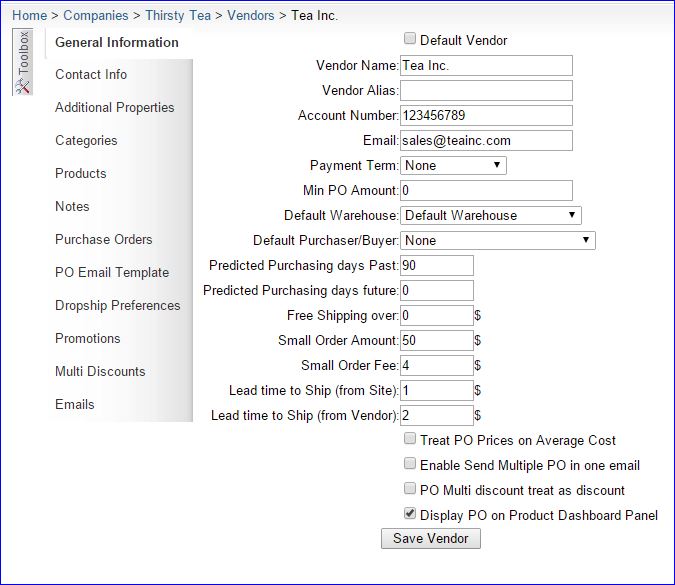Click the Predicted Purchasing days Past field
The height and width of the screenshot is (585, 675).
437,265
